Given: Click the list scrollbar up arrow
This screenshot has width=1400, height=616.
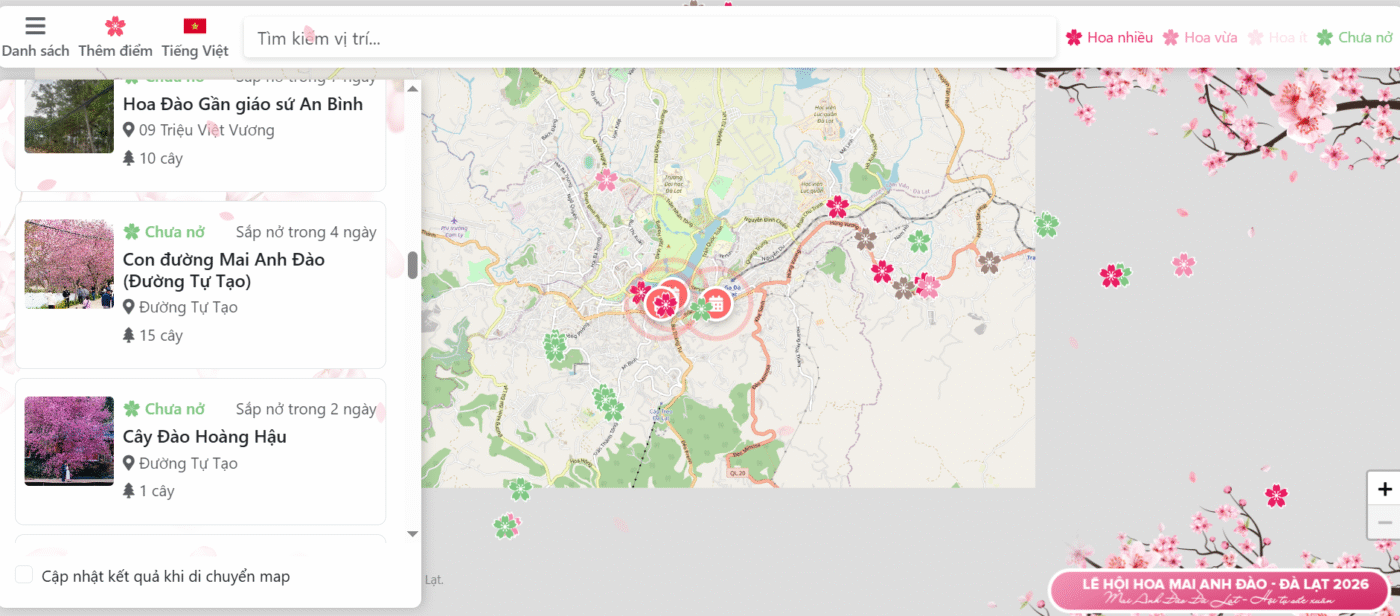Looking at the screenshot, I should click(x=412, y=88).
